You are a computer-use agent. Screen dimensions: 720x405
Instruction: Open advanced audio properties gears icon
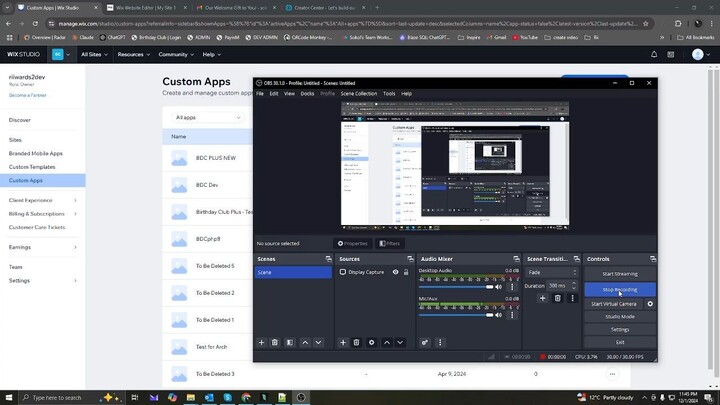coord(425,343)
